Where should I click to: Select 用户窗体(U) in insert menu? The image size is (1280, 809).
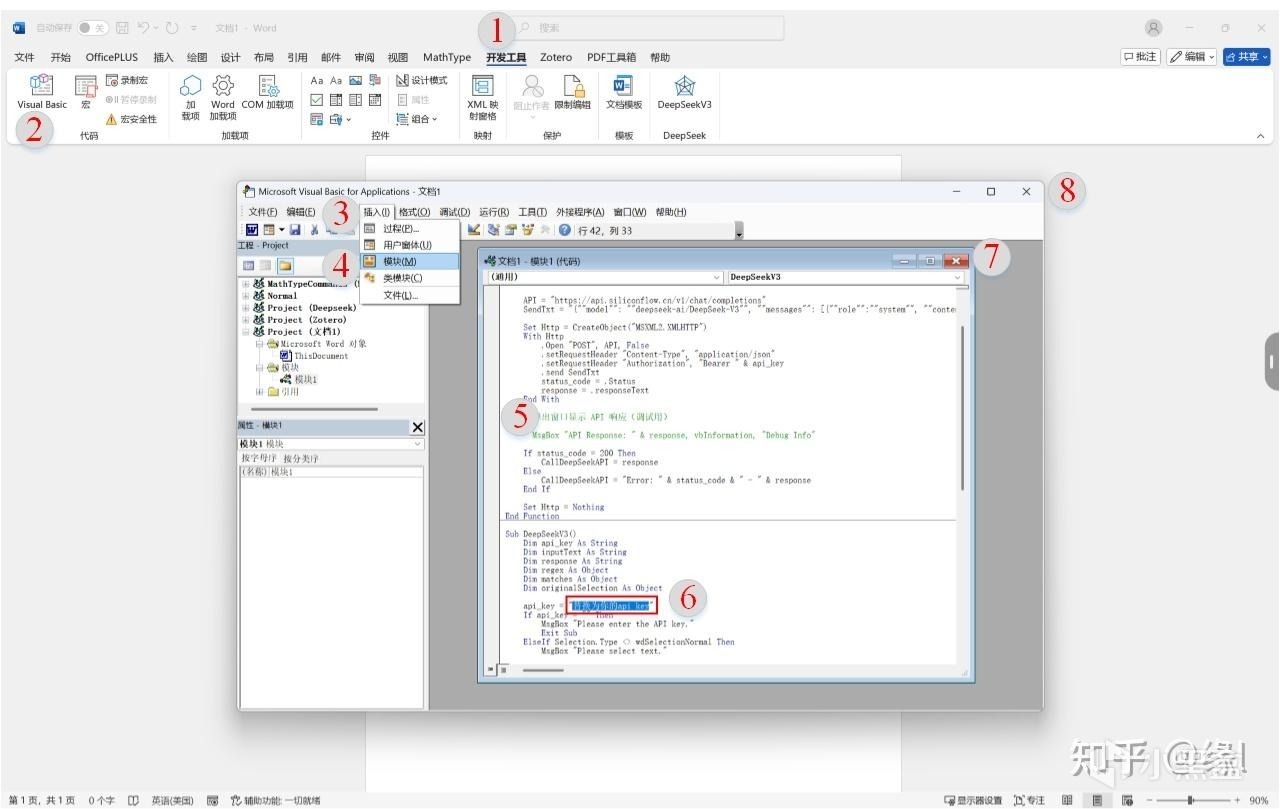pyautogui.click(x=409, y=245)
